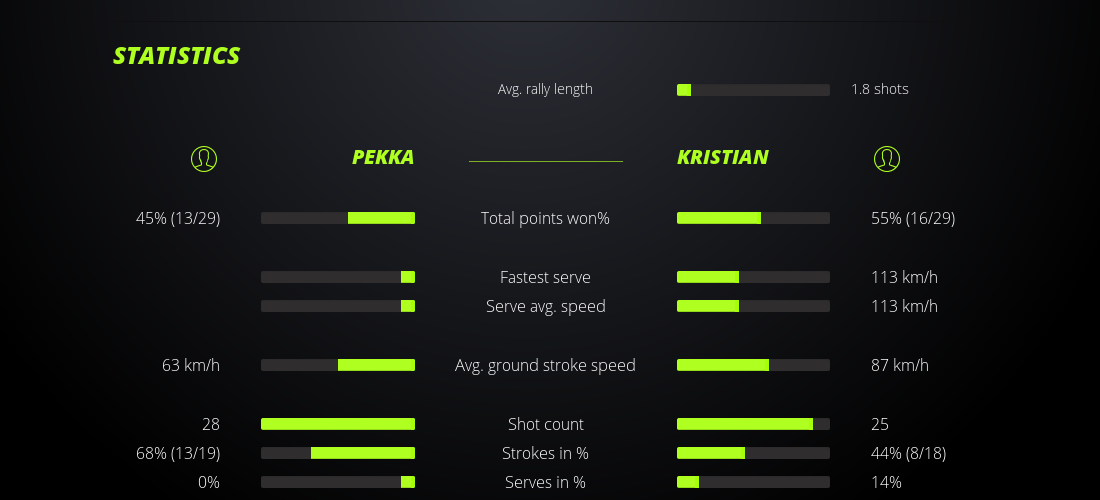
Task: Click Kristian's Total points won bar
Action: tap(753, 218)
